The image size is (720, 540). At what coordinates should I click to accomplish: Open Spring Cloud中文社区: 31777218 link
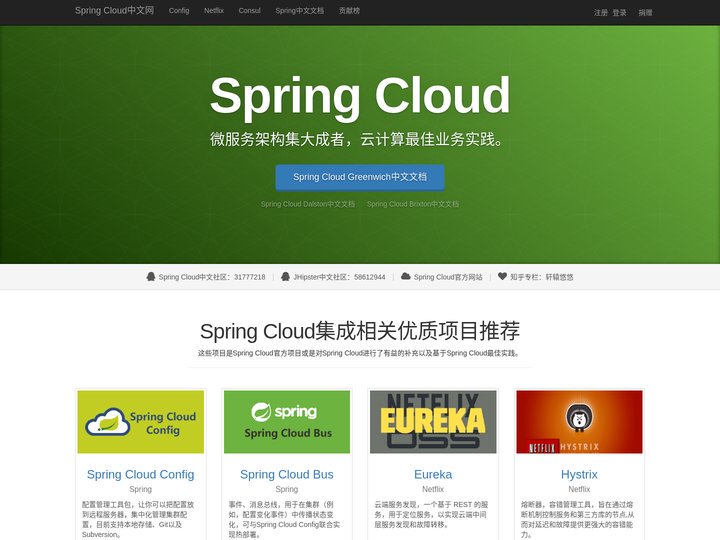212,277
